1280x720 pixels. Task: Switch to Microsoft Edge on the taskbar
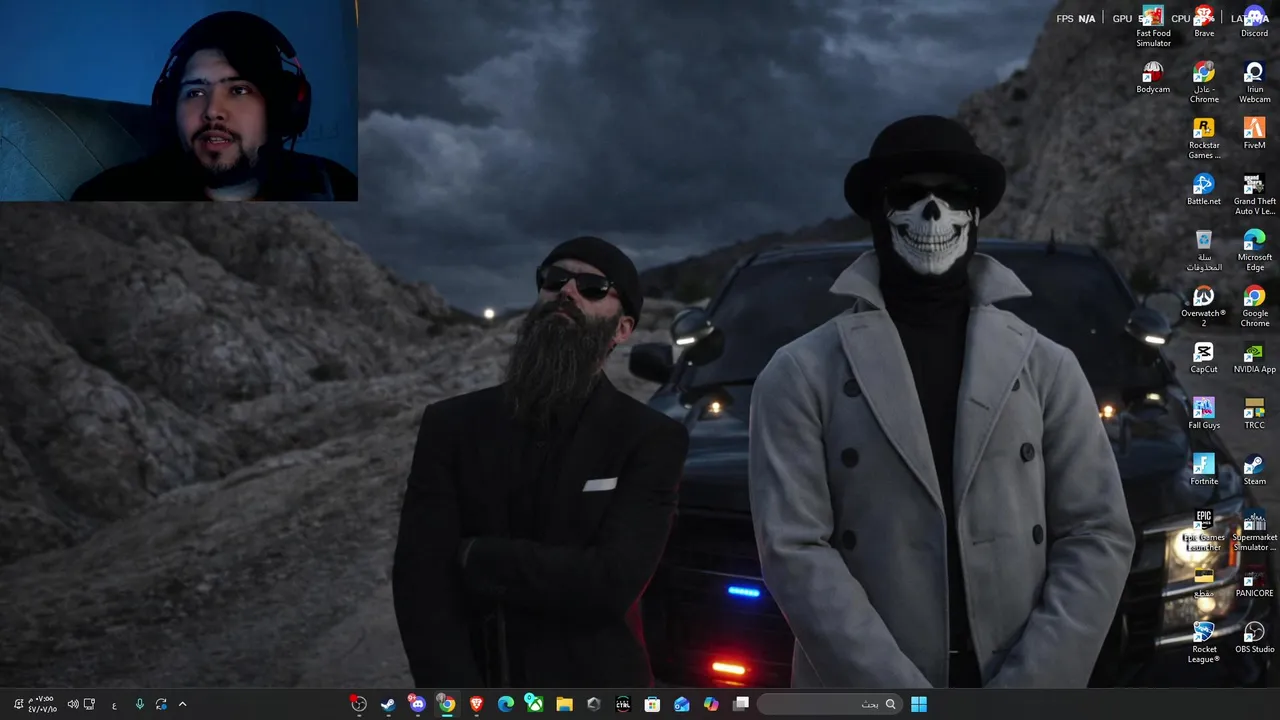[505, 704]
